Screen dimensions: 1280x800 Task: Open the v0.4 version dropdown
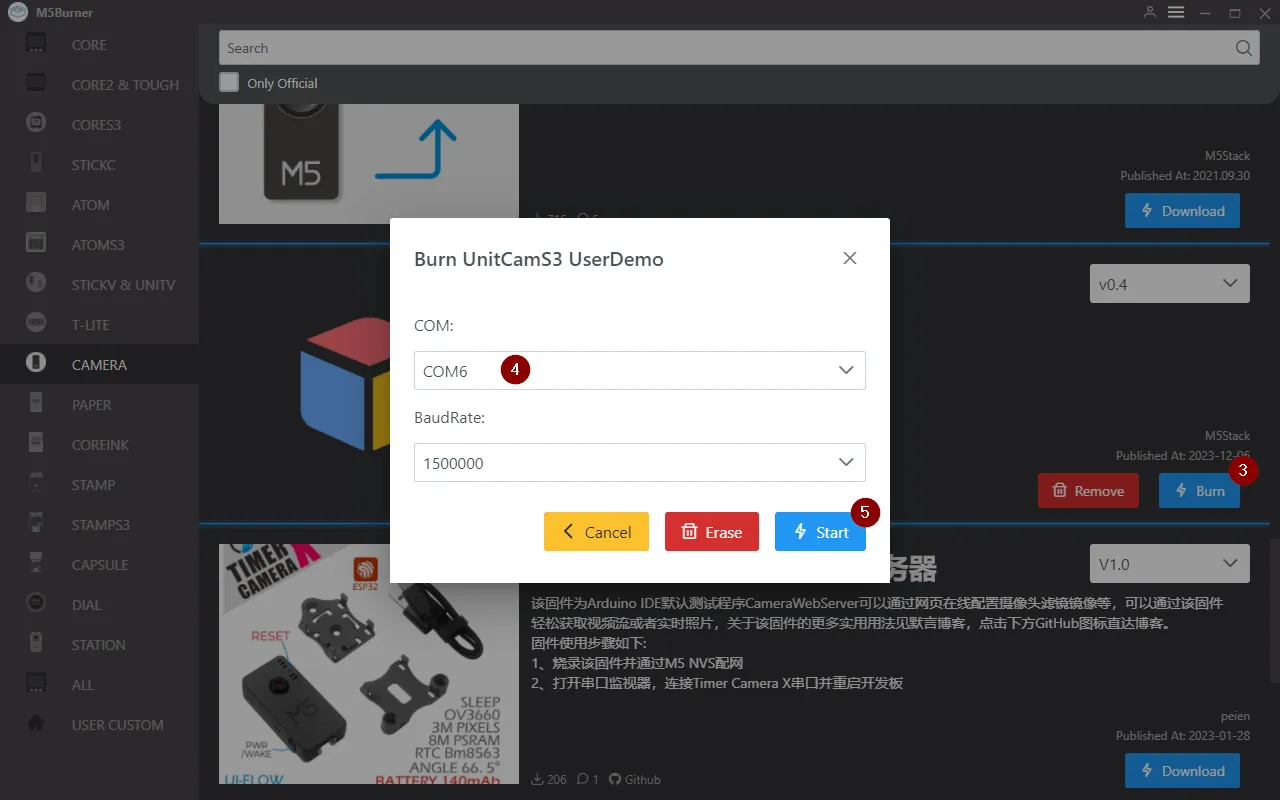[x=1169, y=284]
